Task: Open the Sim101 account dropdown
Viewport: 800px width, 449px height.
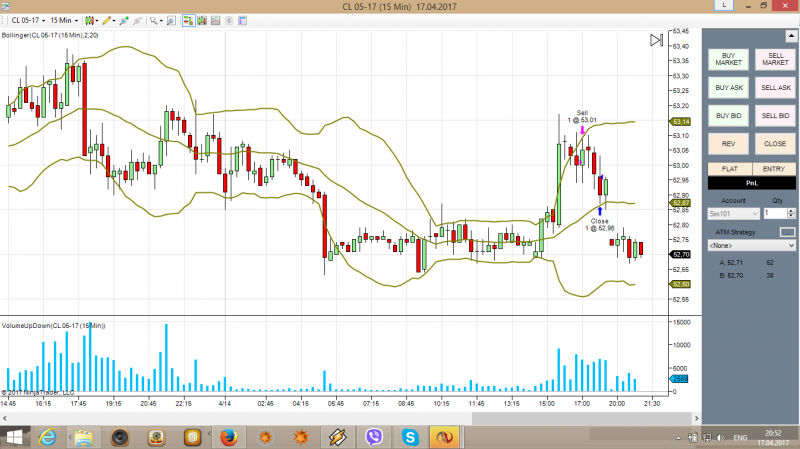Action: (x=734, y=214)
